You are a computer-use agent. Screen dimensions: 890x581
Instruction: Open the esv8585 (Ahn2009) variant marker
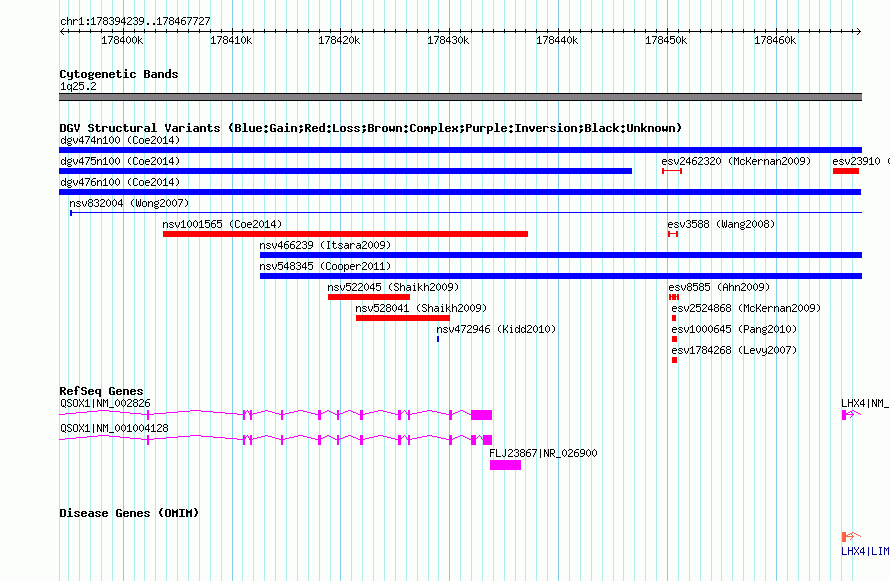click(x=674, y=297)
